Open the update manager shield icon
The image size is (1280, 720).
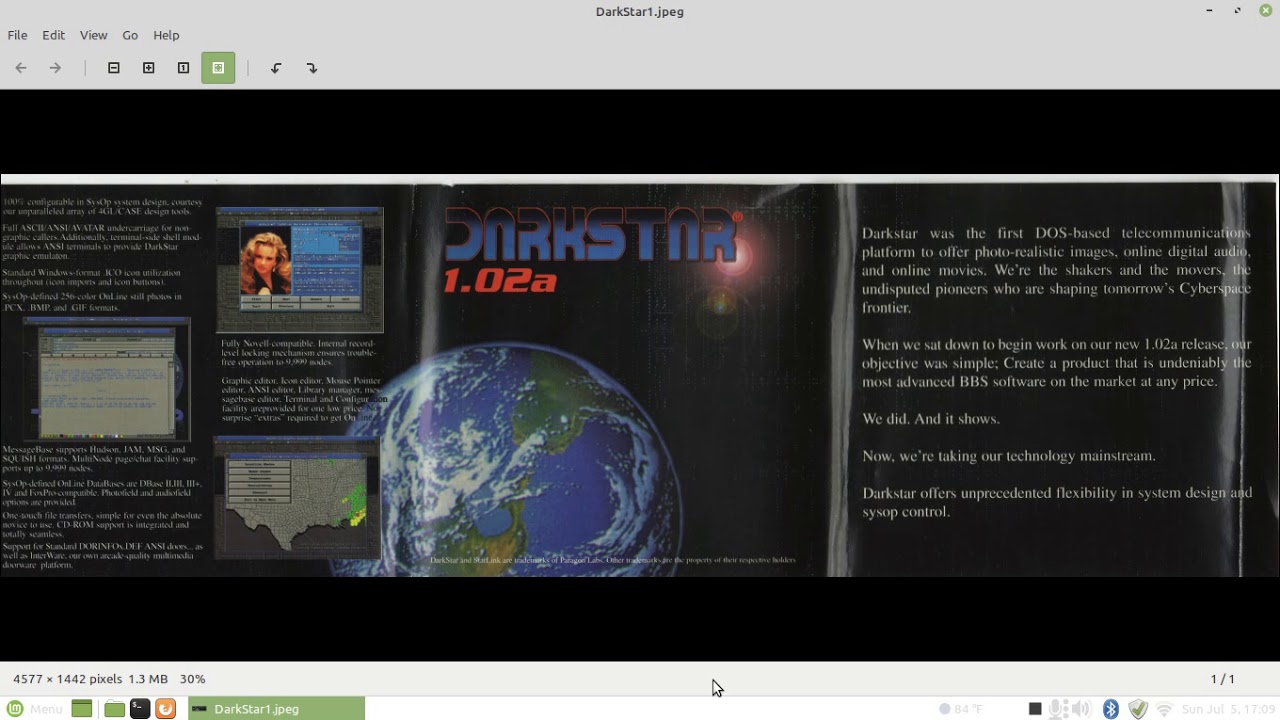(1138, 709)
